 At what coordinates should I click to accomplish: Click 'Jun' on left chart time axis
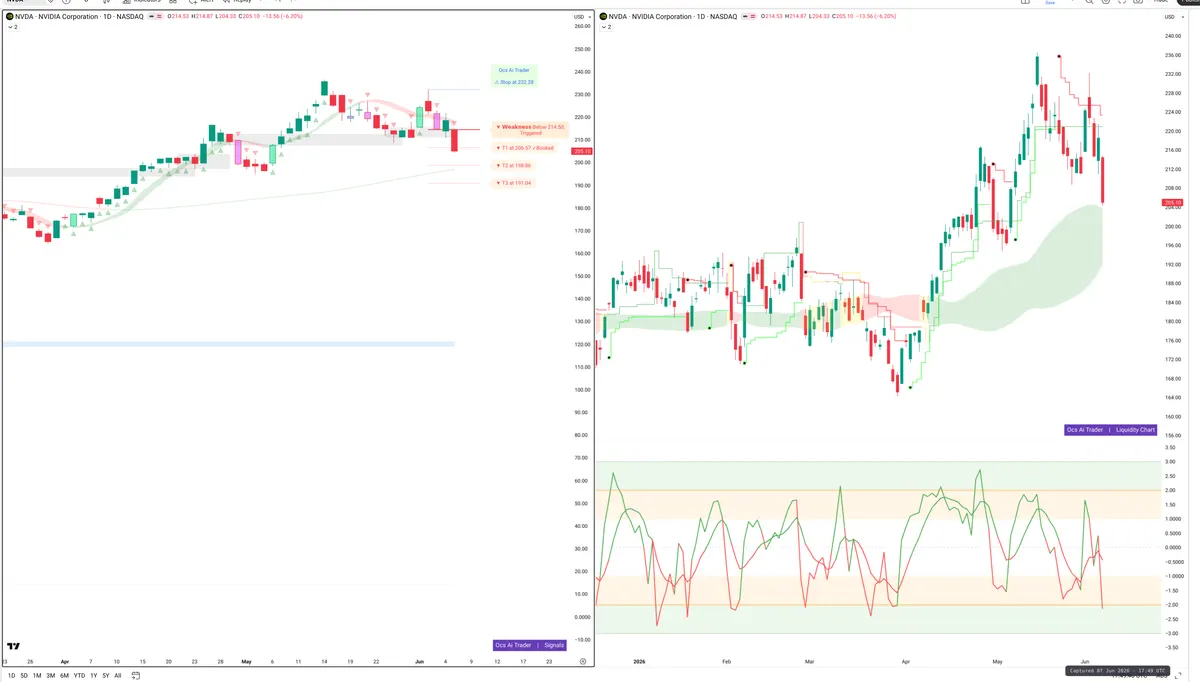pos(419,662)
